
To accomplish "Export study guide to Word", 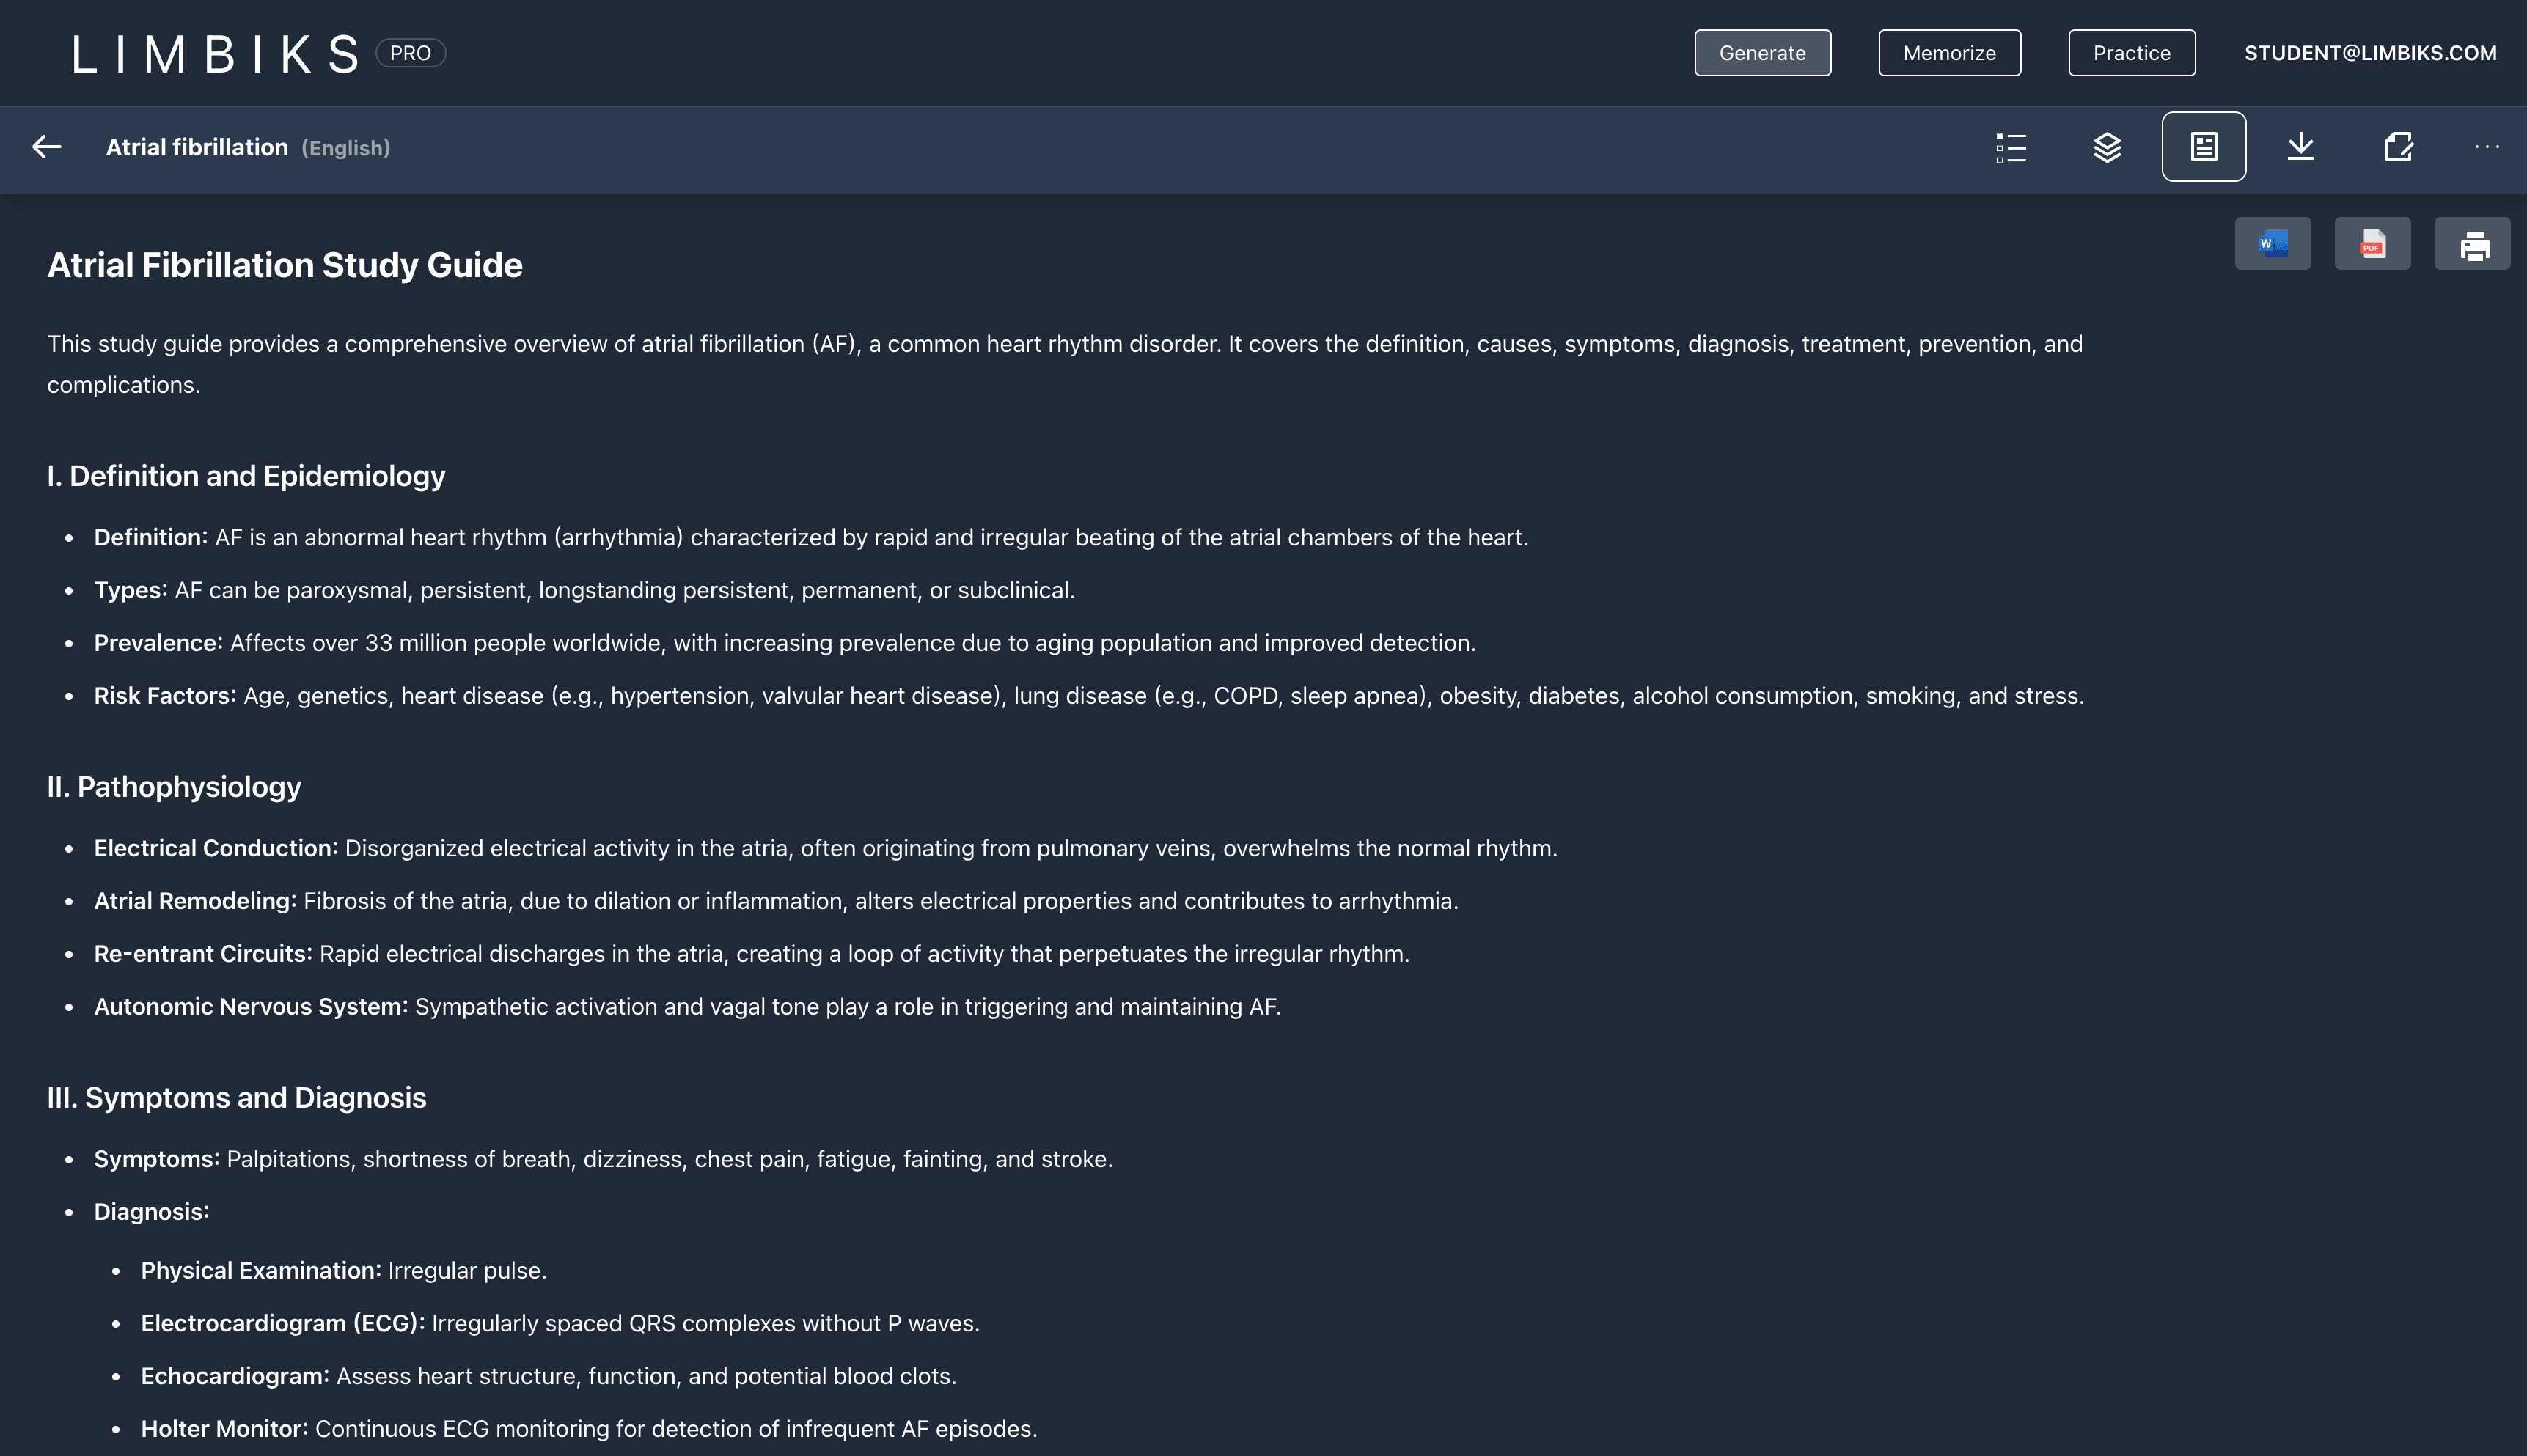I will pyautogui.click(x=2273, y=244).
